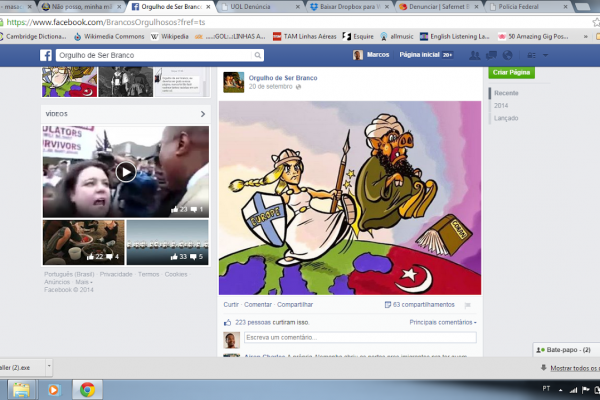Screen dimensions: 600x400
Task: Click the Orgulho de Ser Branco page name link
Action: 283,78
